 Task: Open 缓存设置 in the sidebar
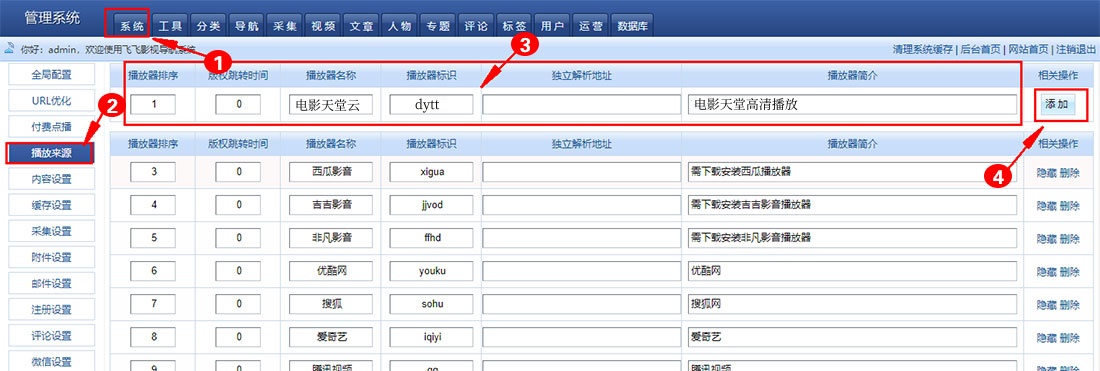coord(51,205)
